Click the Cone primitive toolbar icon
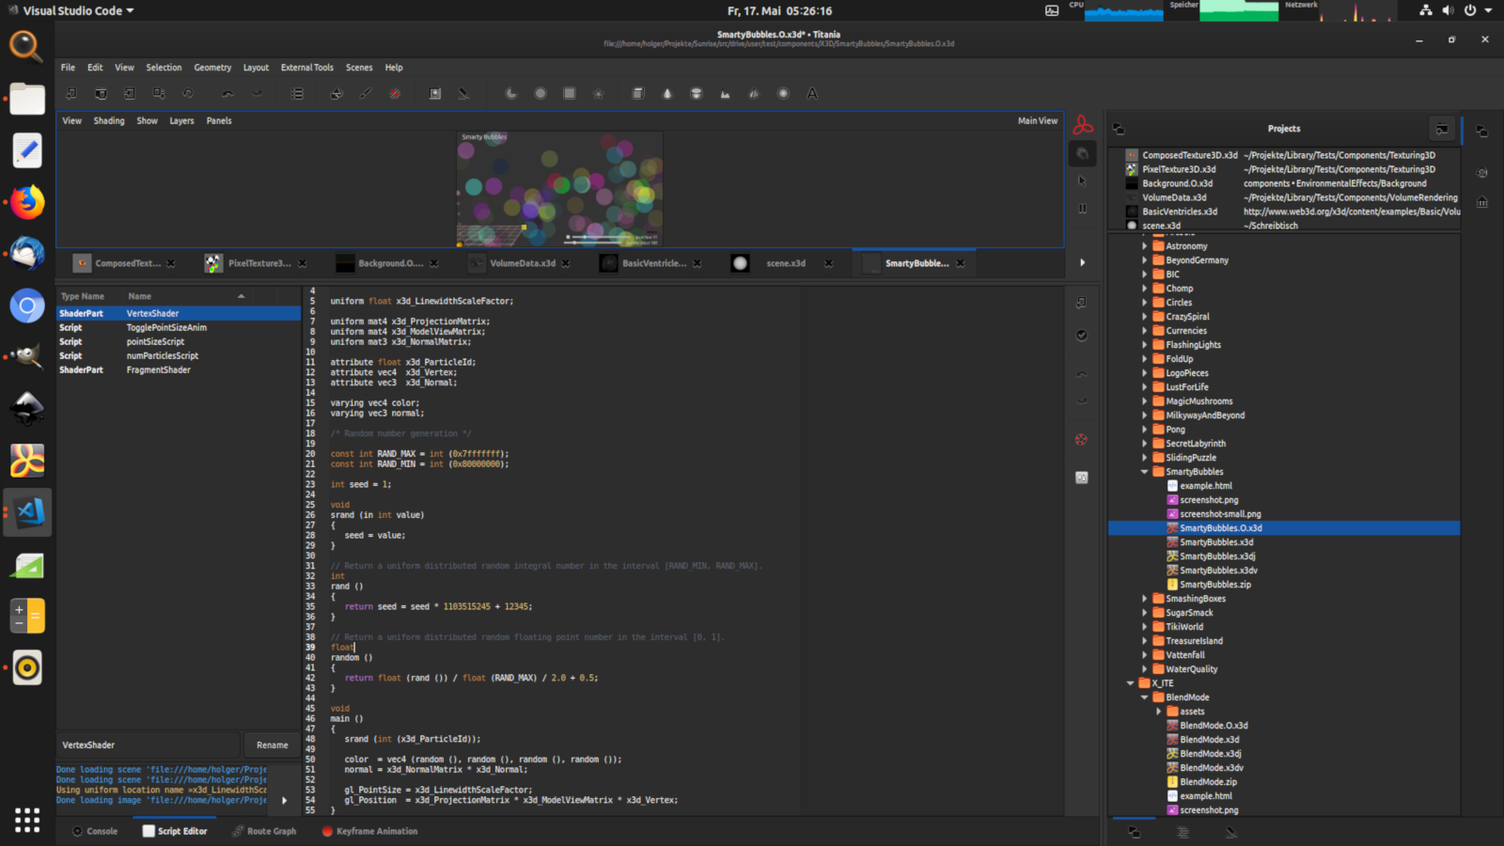 point(667,93)
